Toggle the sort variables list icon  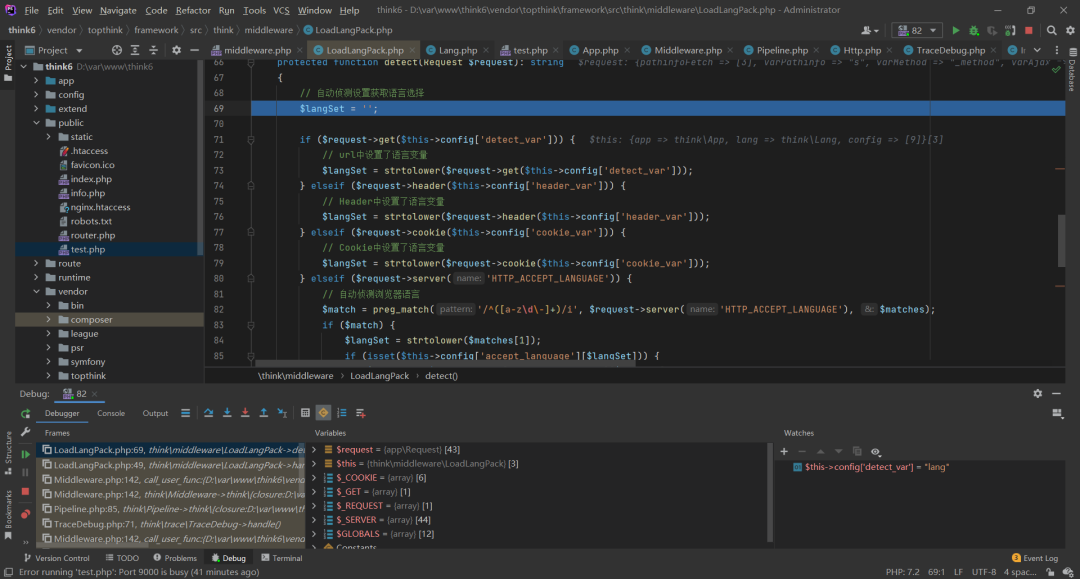(x=342, y=413)
